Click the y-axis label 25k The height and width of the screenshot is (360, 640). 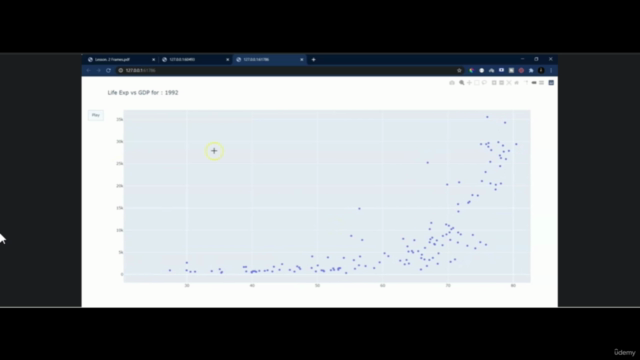(x=120, y=164)
